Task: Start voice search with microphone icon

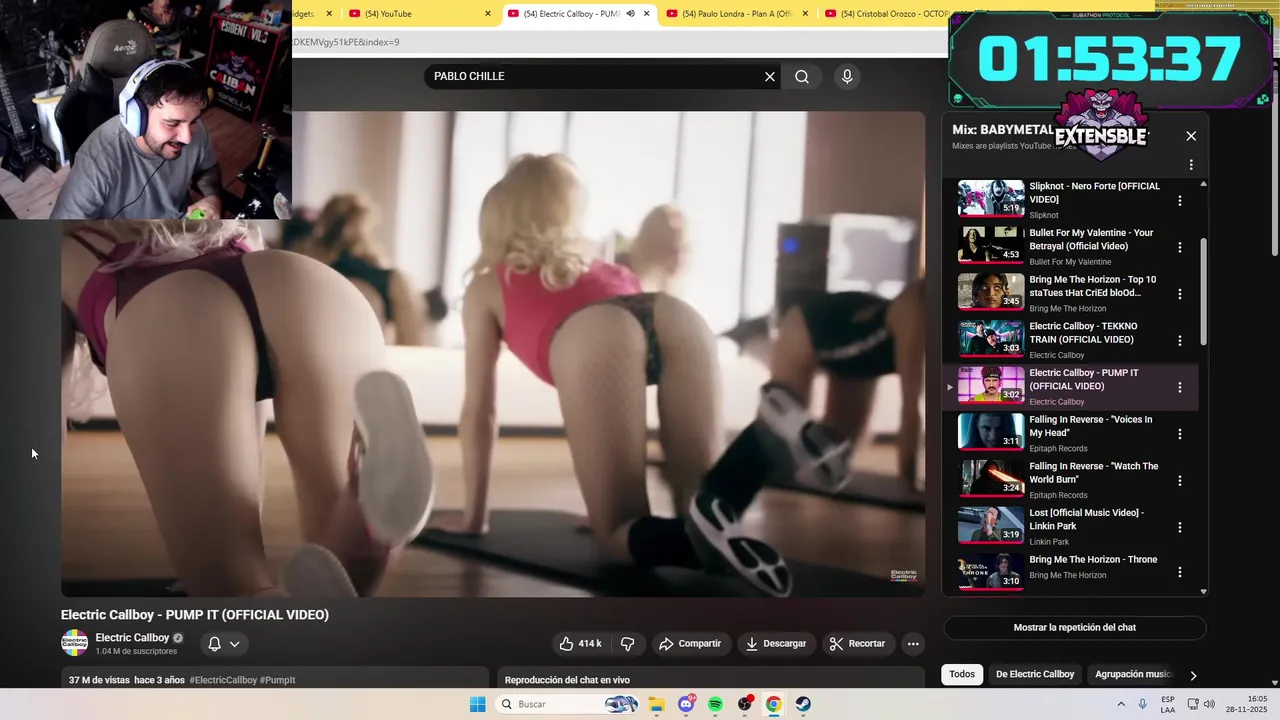Action: [x=847, y=77]
